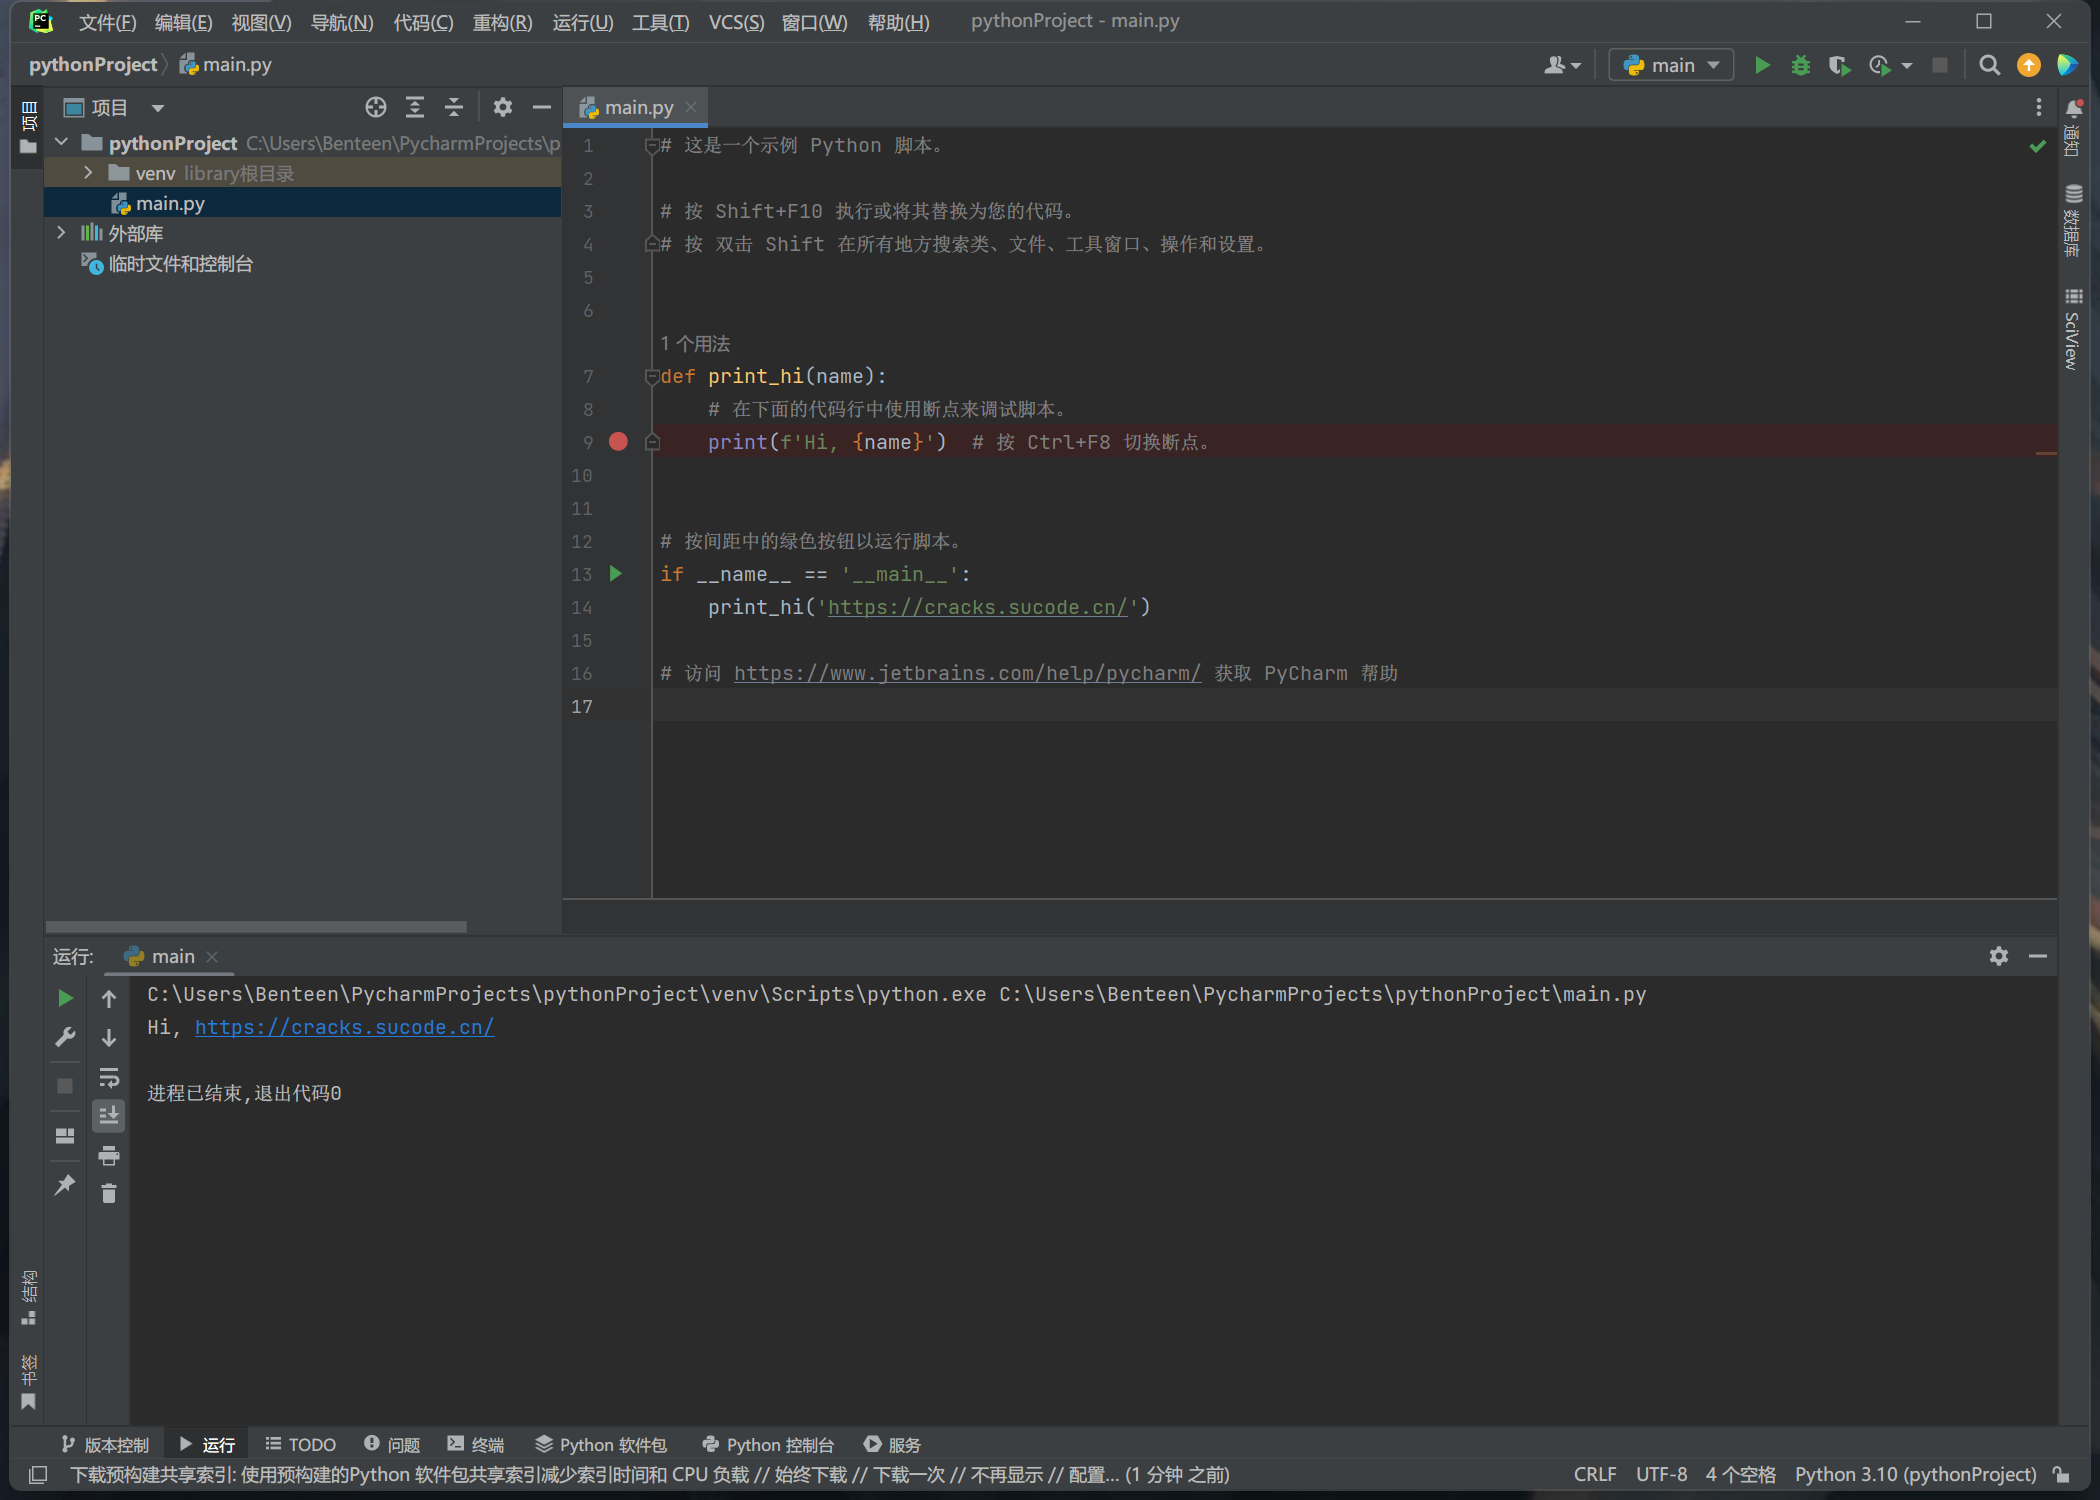Viewport: 2100px width, 1500px height.
Task: Rerun main in run panel
Action: (65, 998)
